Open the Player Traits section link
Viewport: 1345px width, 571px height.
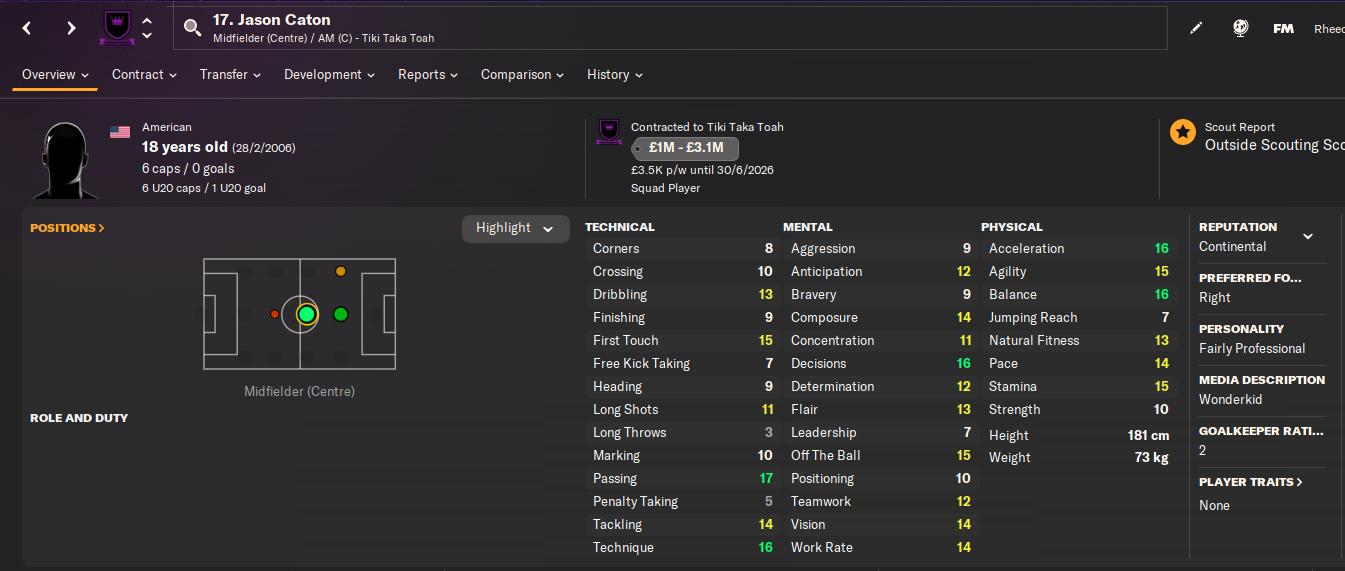tap(1251, 482)
